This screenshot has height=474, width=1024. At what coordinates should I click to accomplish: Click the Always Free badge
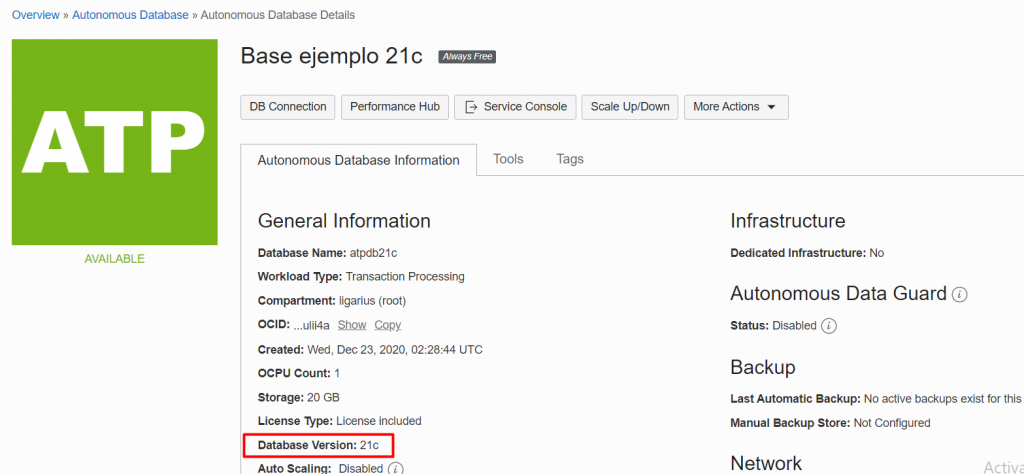tap(467, 57)
